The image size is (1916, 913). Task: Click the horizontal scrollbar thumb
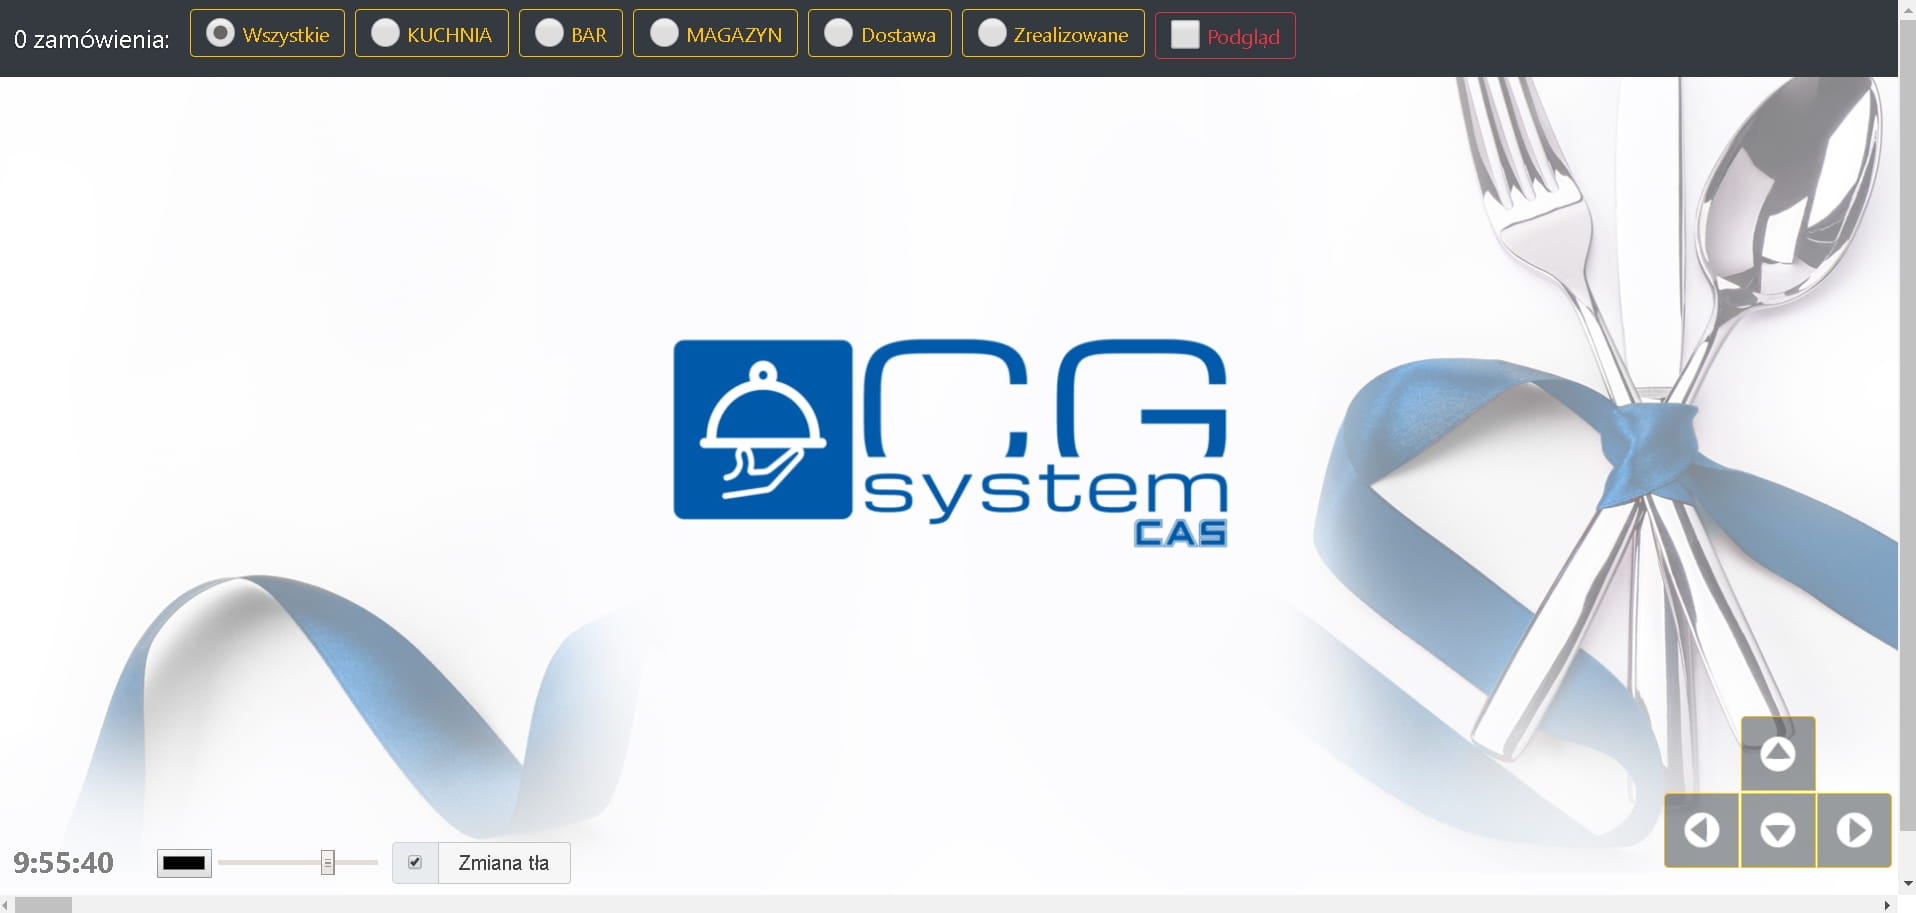[44, 905]
